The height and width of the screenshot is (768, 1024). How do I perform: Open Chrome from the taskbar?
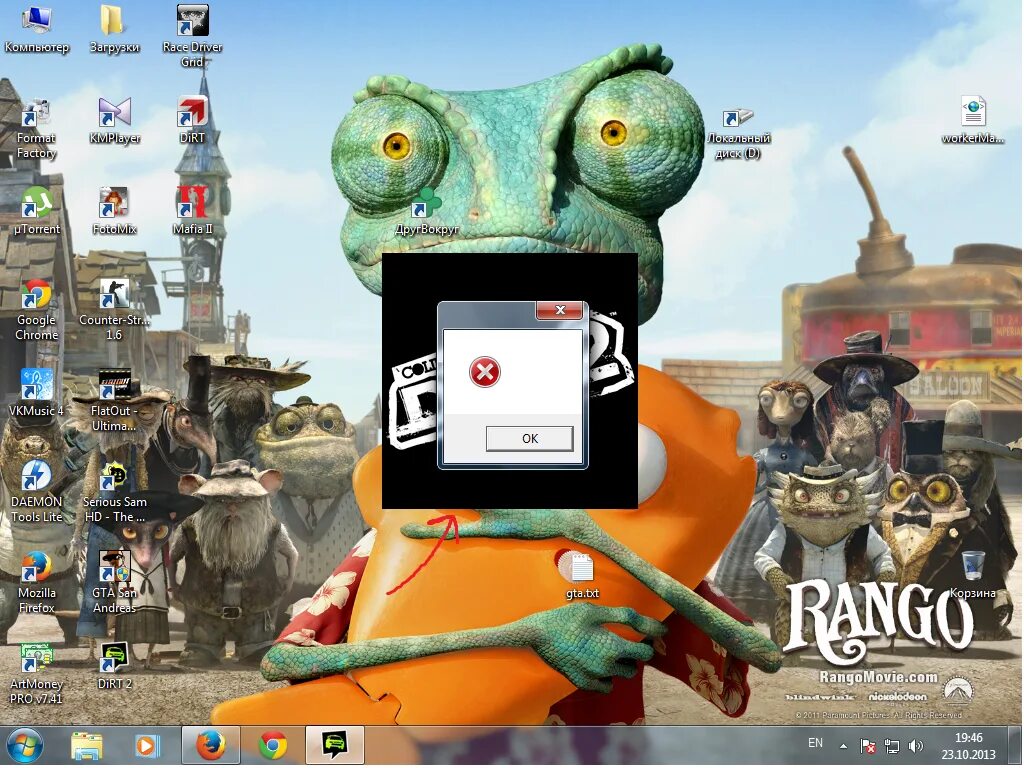272,745
